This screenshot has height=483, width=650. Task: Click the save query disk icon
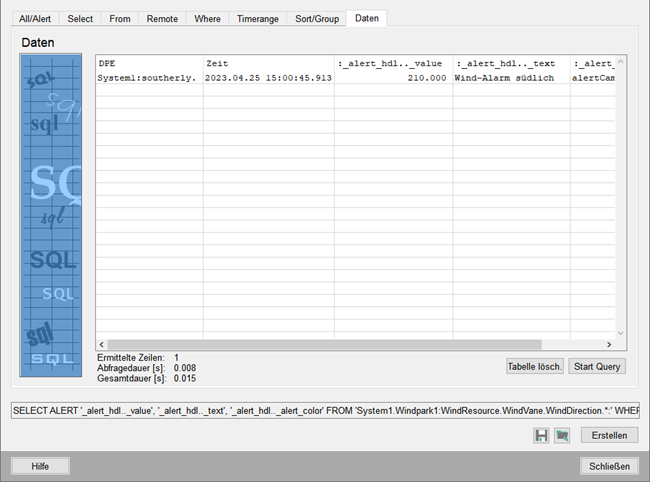[x=541, y=435]
